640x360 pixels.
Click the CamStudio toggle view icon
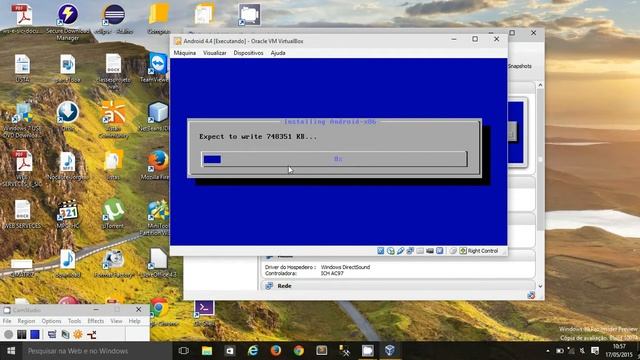(x=52, y=335)
